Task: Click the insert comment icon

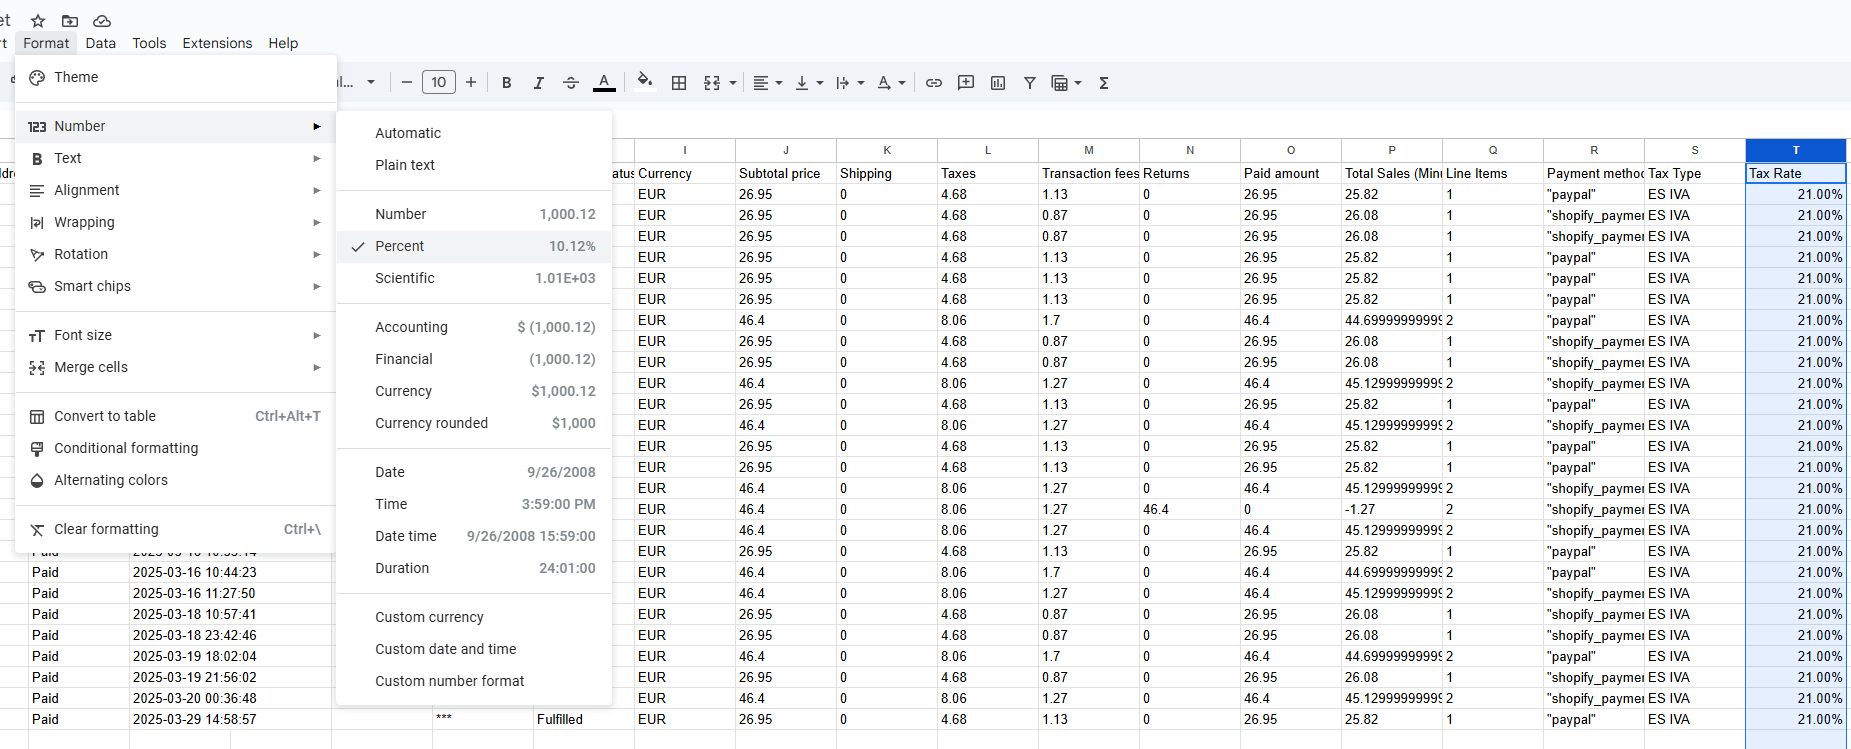Action: [965, 83]
